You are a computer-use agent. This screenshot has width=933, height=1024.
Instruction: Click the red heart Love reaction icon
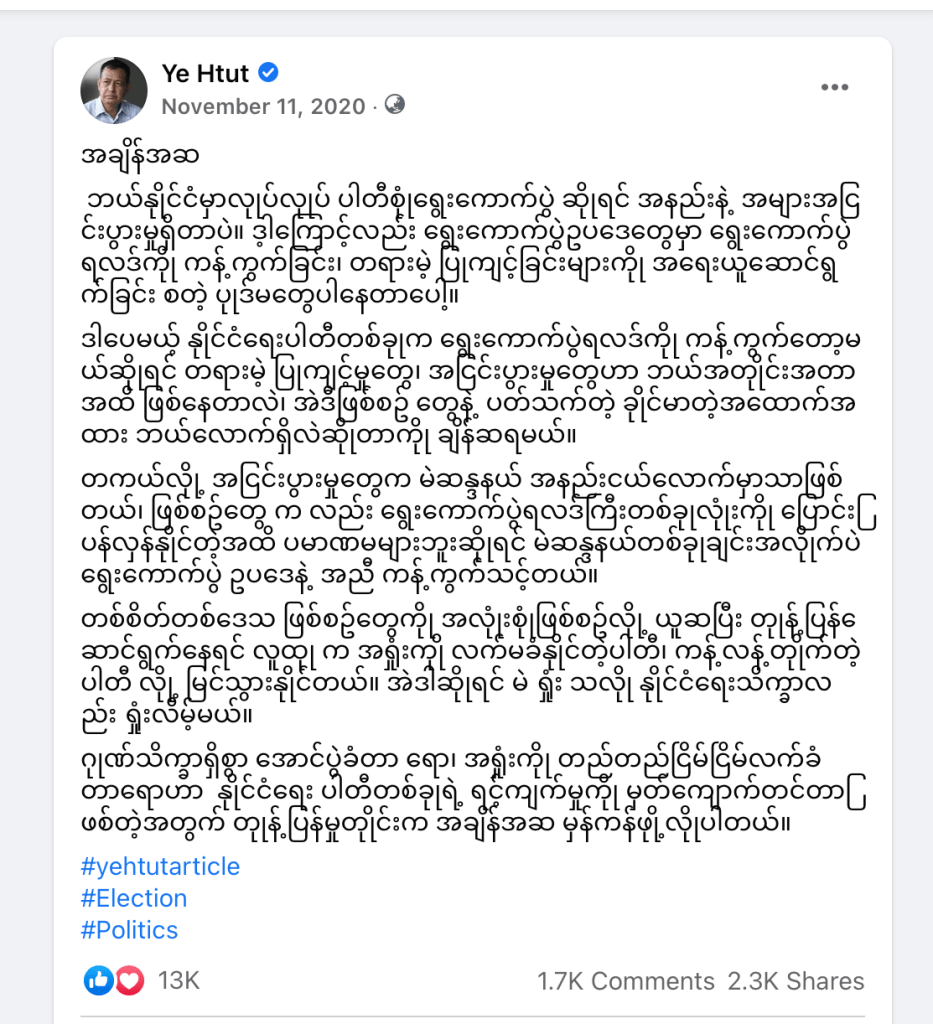(129, 981)
